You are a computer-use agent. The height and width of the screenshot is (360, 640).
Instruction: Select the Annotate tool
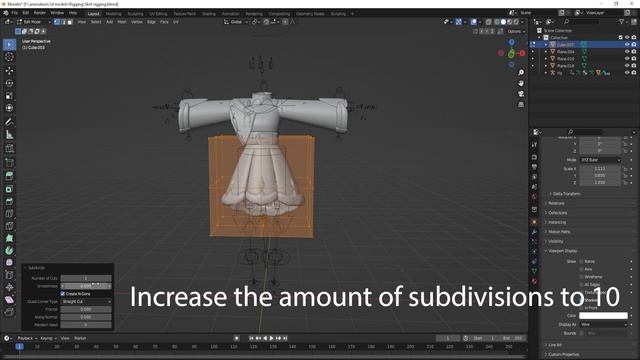click(9, 122)
